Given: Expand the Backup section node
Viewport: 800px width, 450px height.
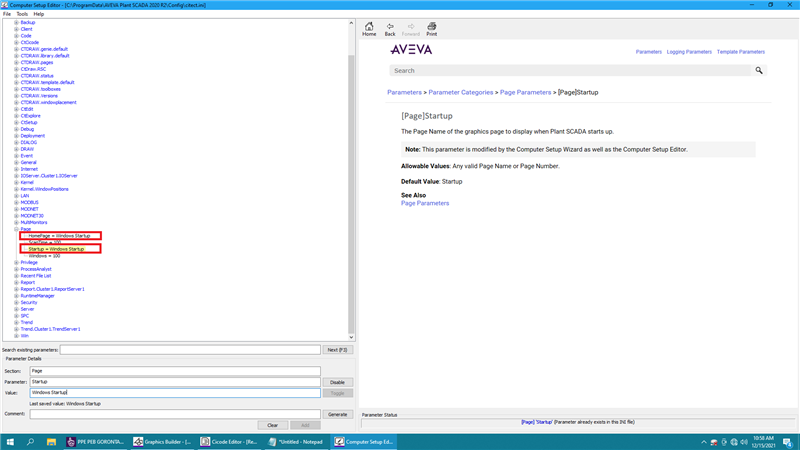Looking at the screenshot, I should (x=16, y=22).
